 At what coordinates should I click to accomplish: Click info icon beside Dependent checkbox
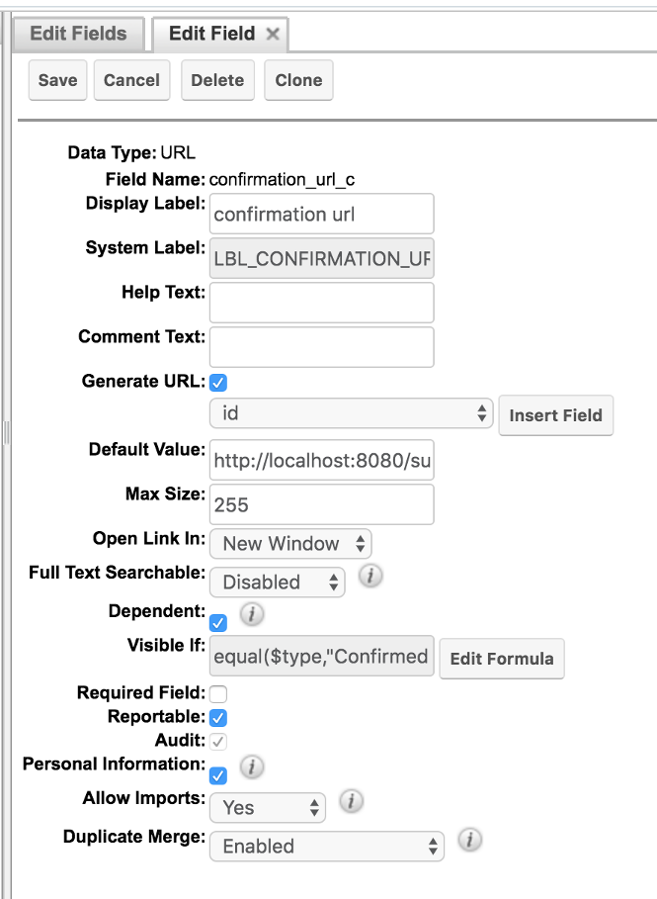tap(251, 614)
